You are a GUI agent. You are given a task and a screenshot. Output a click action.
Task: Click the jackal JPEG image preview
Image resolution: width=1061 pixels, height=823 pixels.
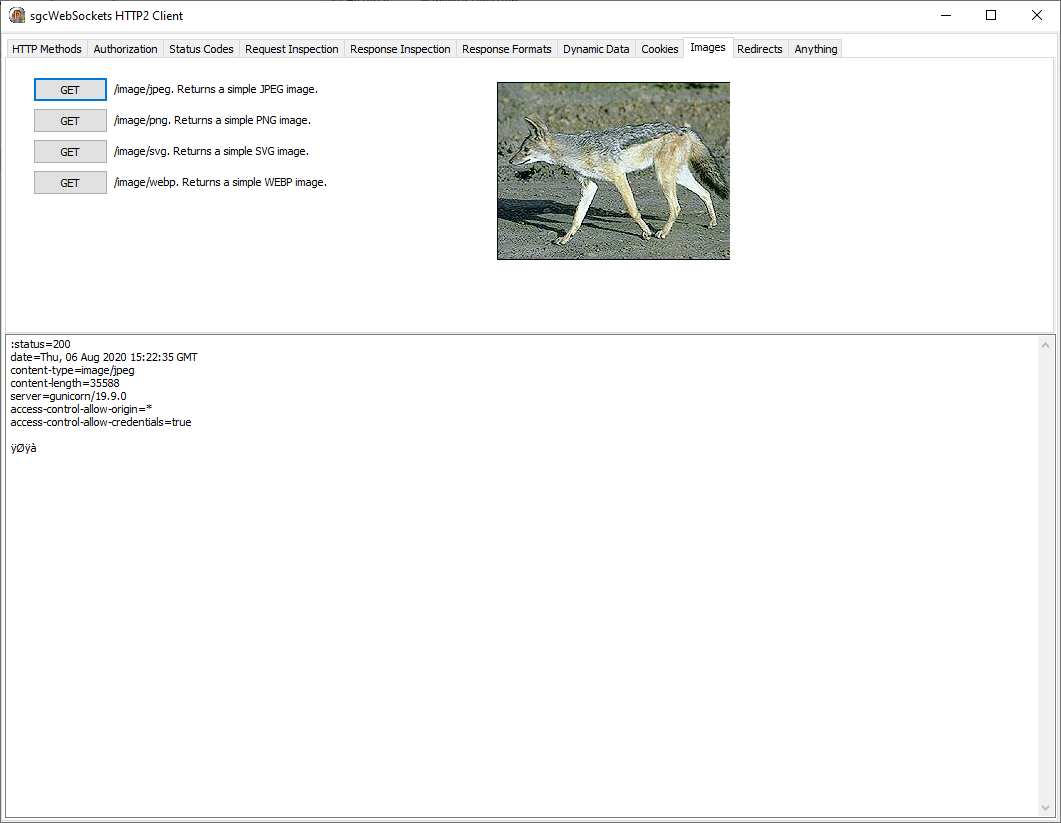[613, 171]
